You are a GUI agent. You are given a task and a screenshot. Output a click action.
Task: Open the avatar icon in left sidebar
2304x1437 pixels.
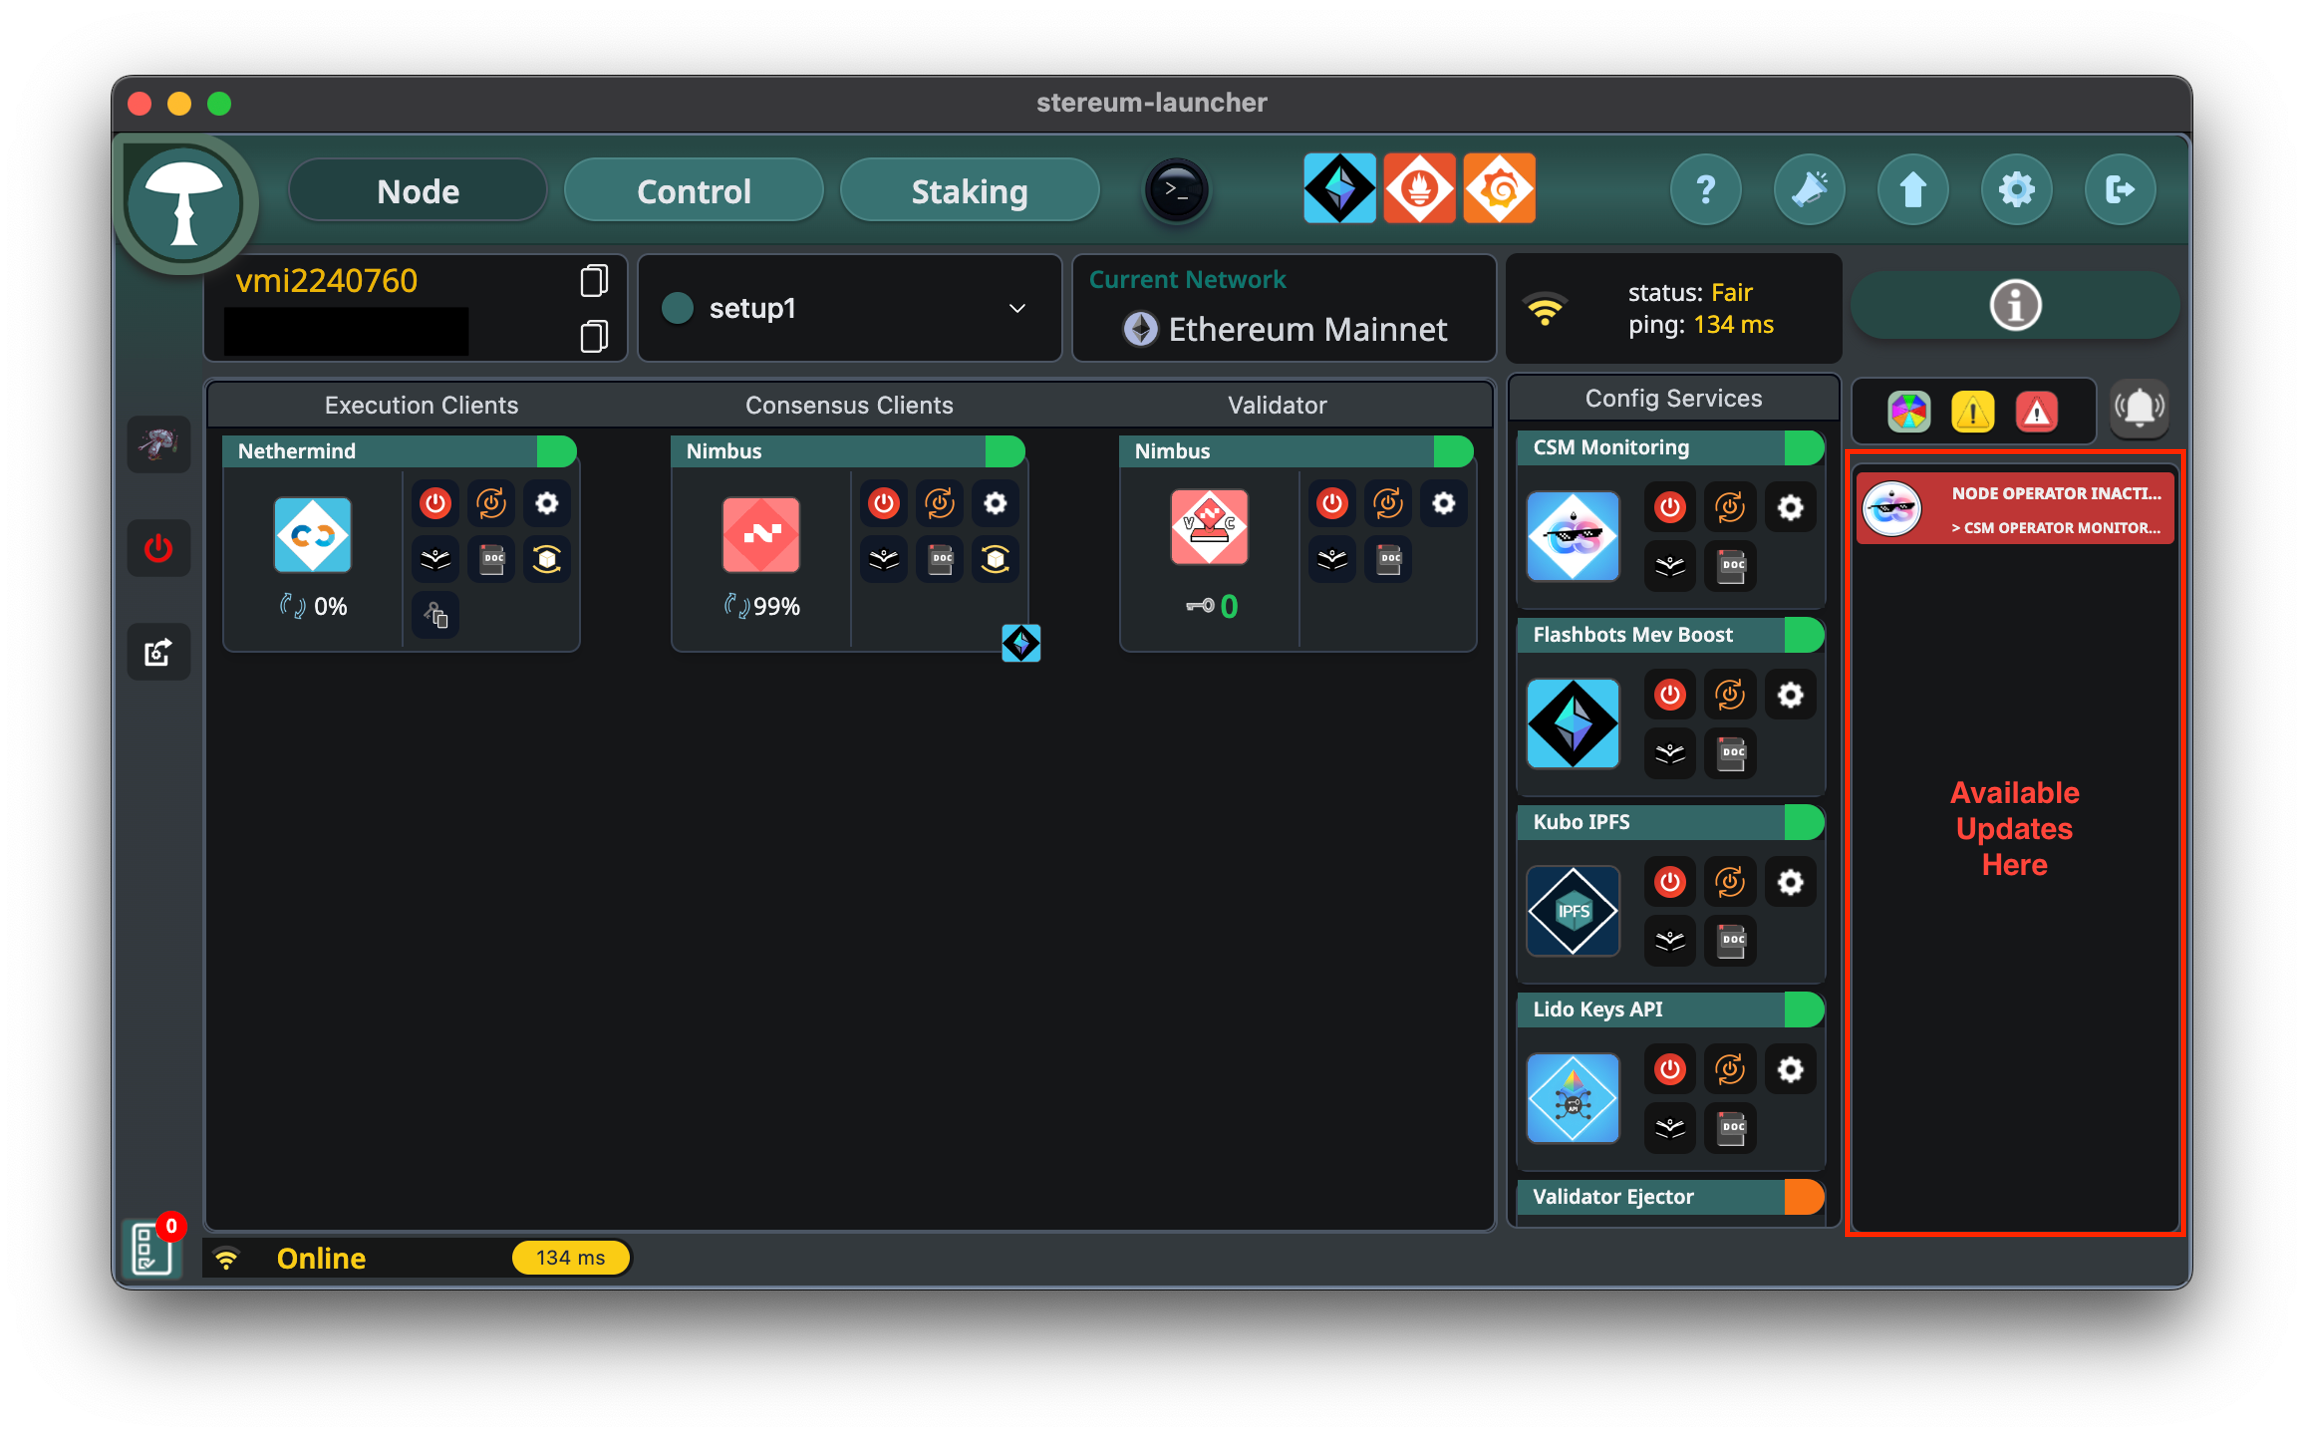tap(158, 443)
